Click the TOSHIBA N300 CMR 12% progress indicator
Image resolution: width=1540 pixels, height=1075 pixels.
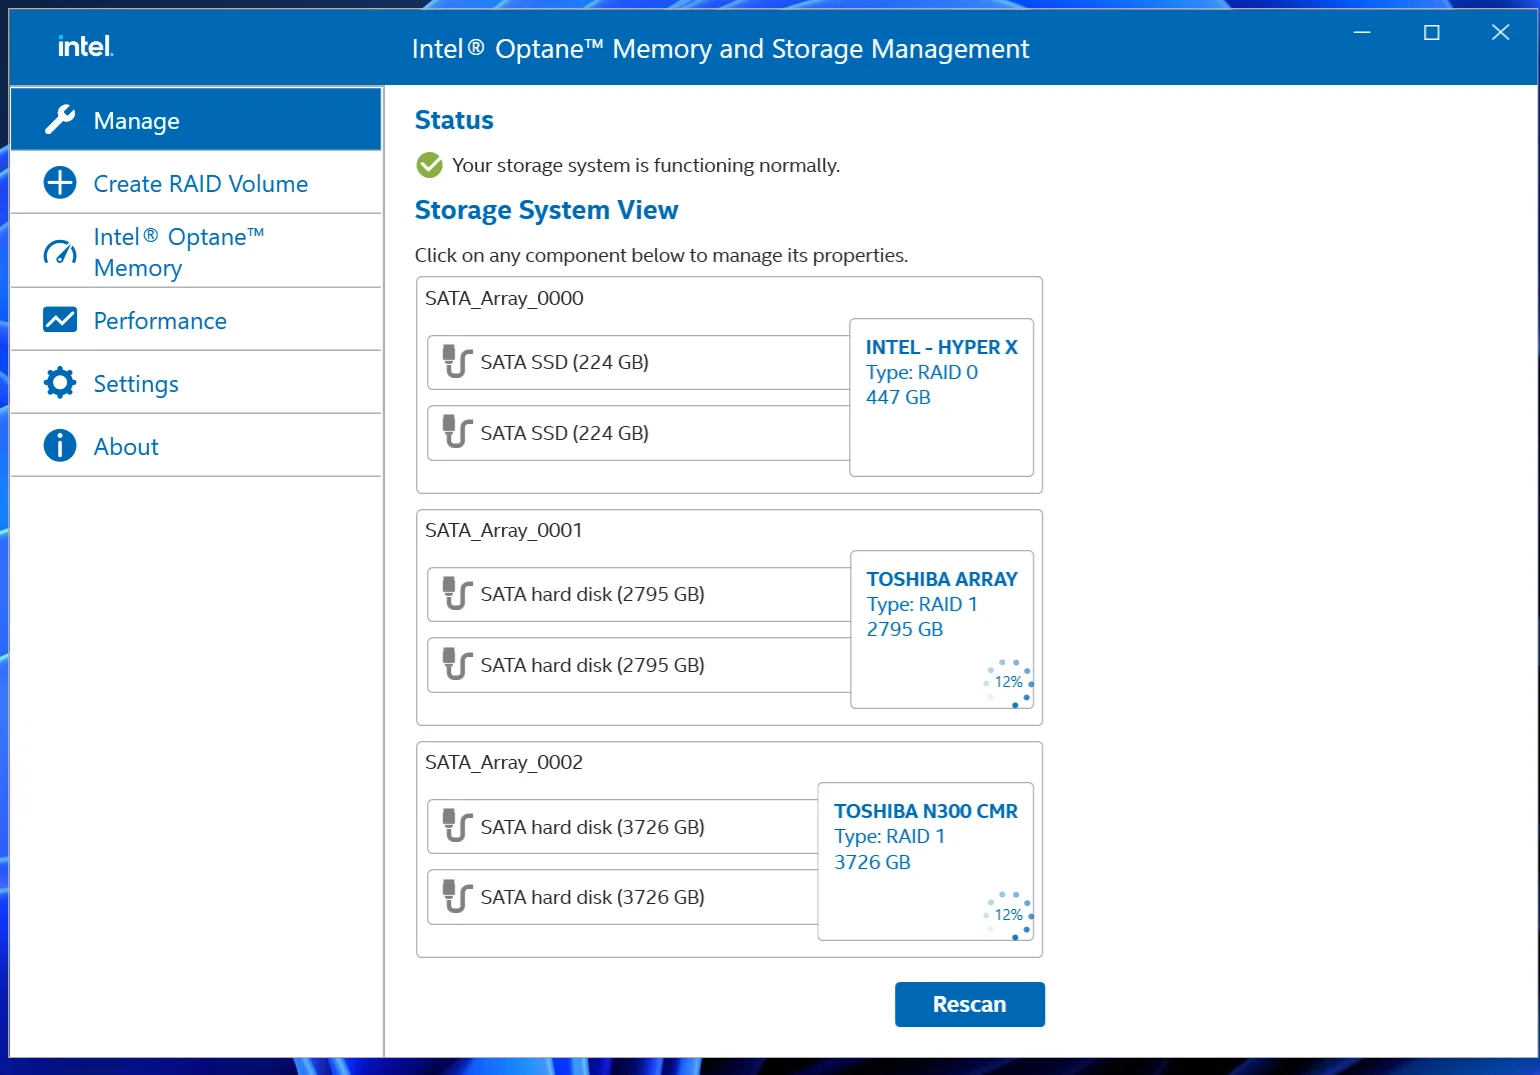1008,915
